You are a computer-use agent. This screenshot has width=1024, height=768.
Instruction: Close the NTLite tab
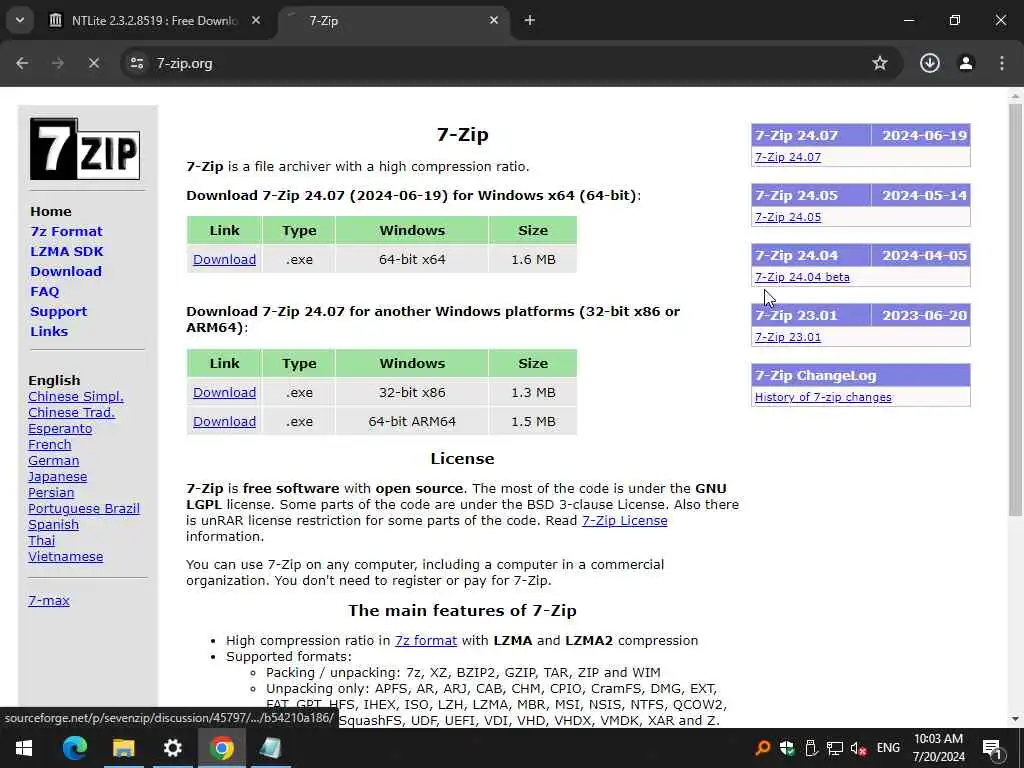(256, 20)
